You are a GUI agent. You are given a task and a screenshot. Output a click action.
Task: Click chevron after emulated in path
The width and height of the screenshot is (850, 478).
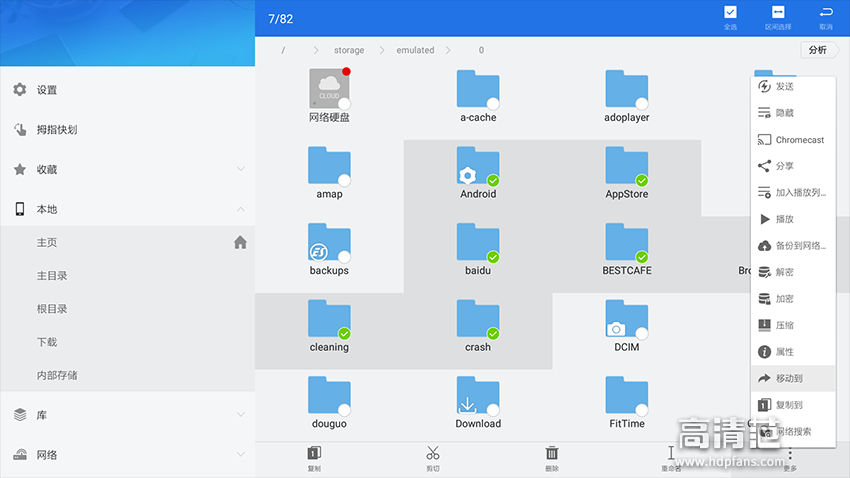[x=448, y=50]
